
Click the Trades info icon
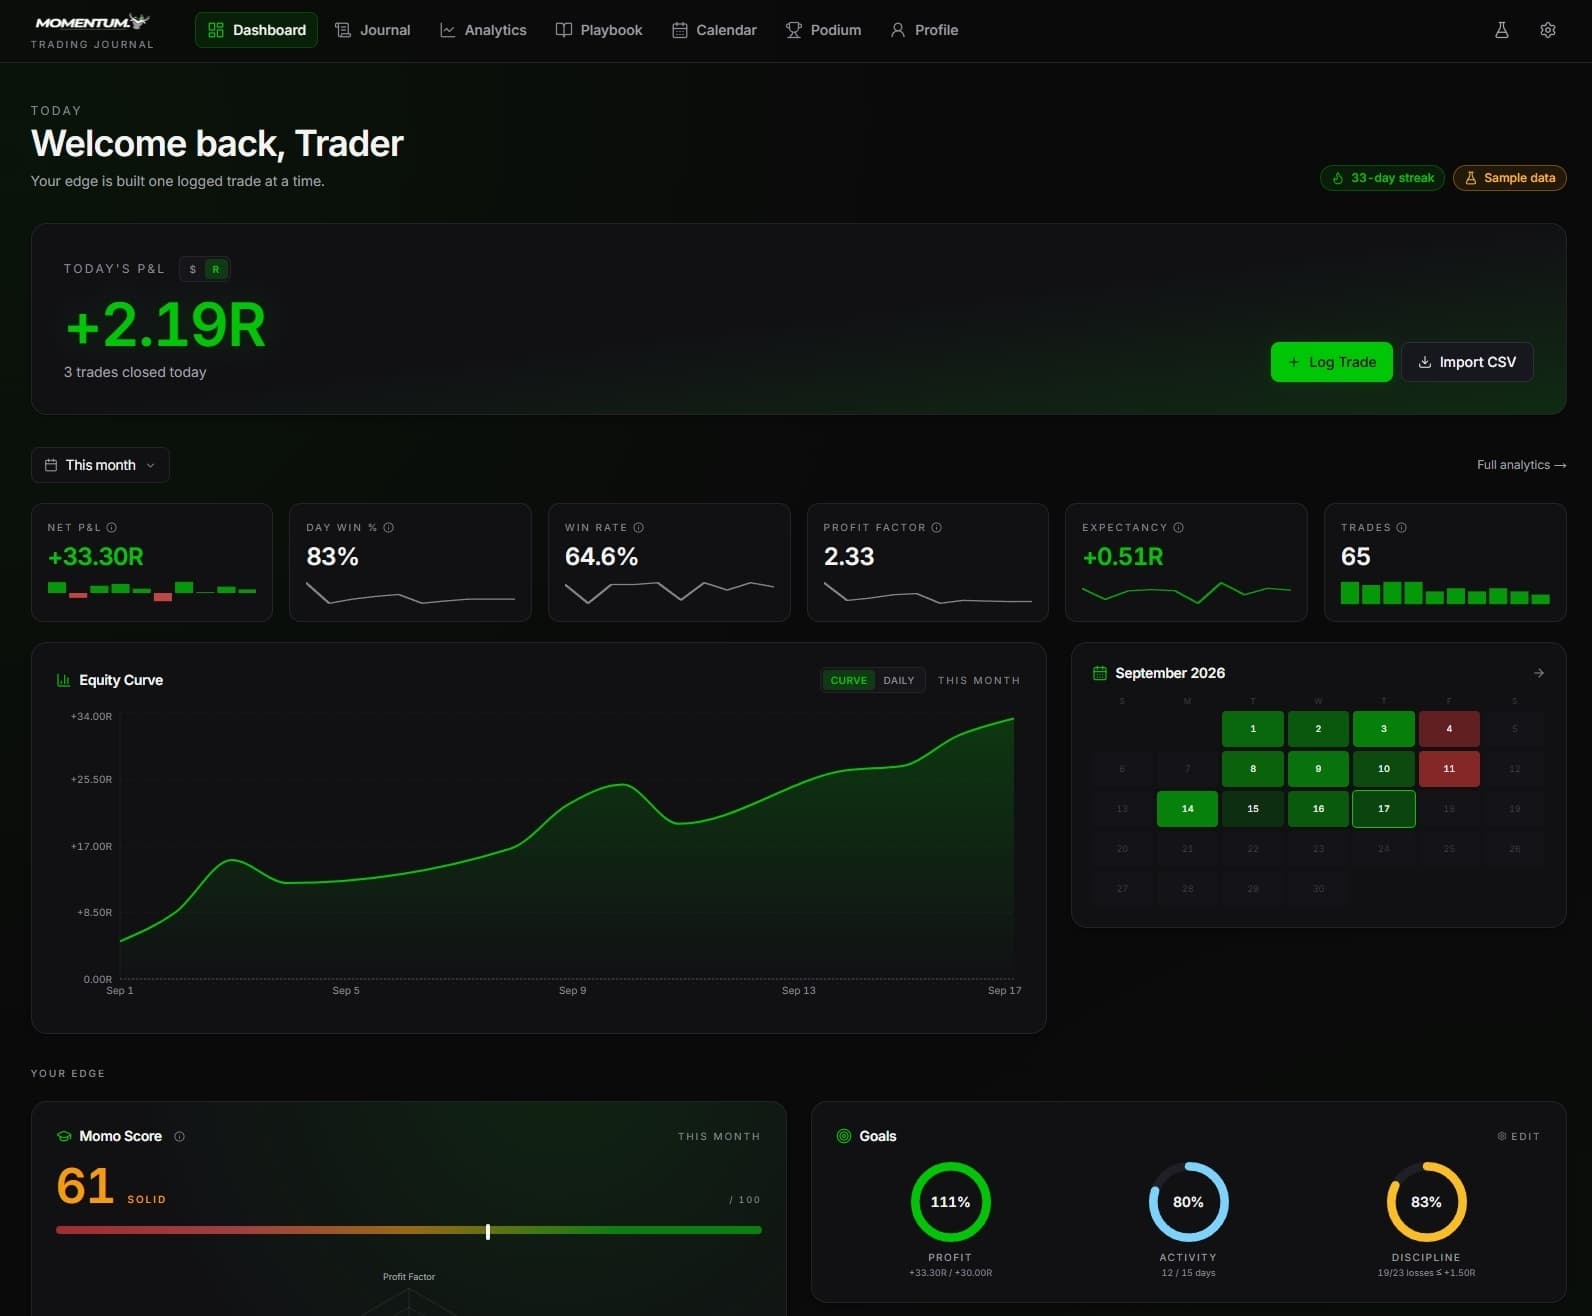[x=1402, y=527]
